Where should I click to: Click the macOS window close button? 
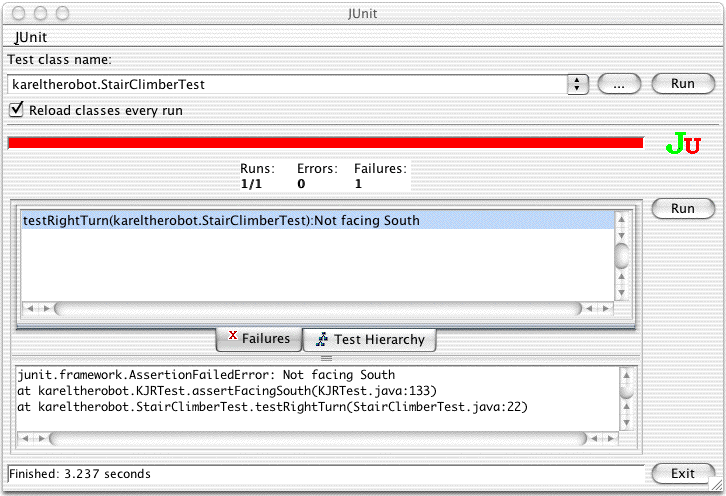coord(17,13)
